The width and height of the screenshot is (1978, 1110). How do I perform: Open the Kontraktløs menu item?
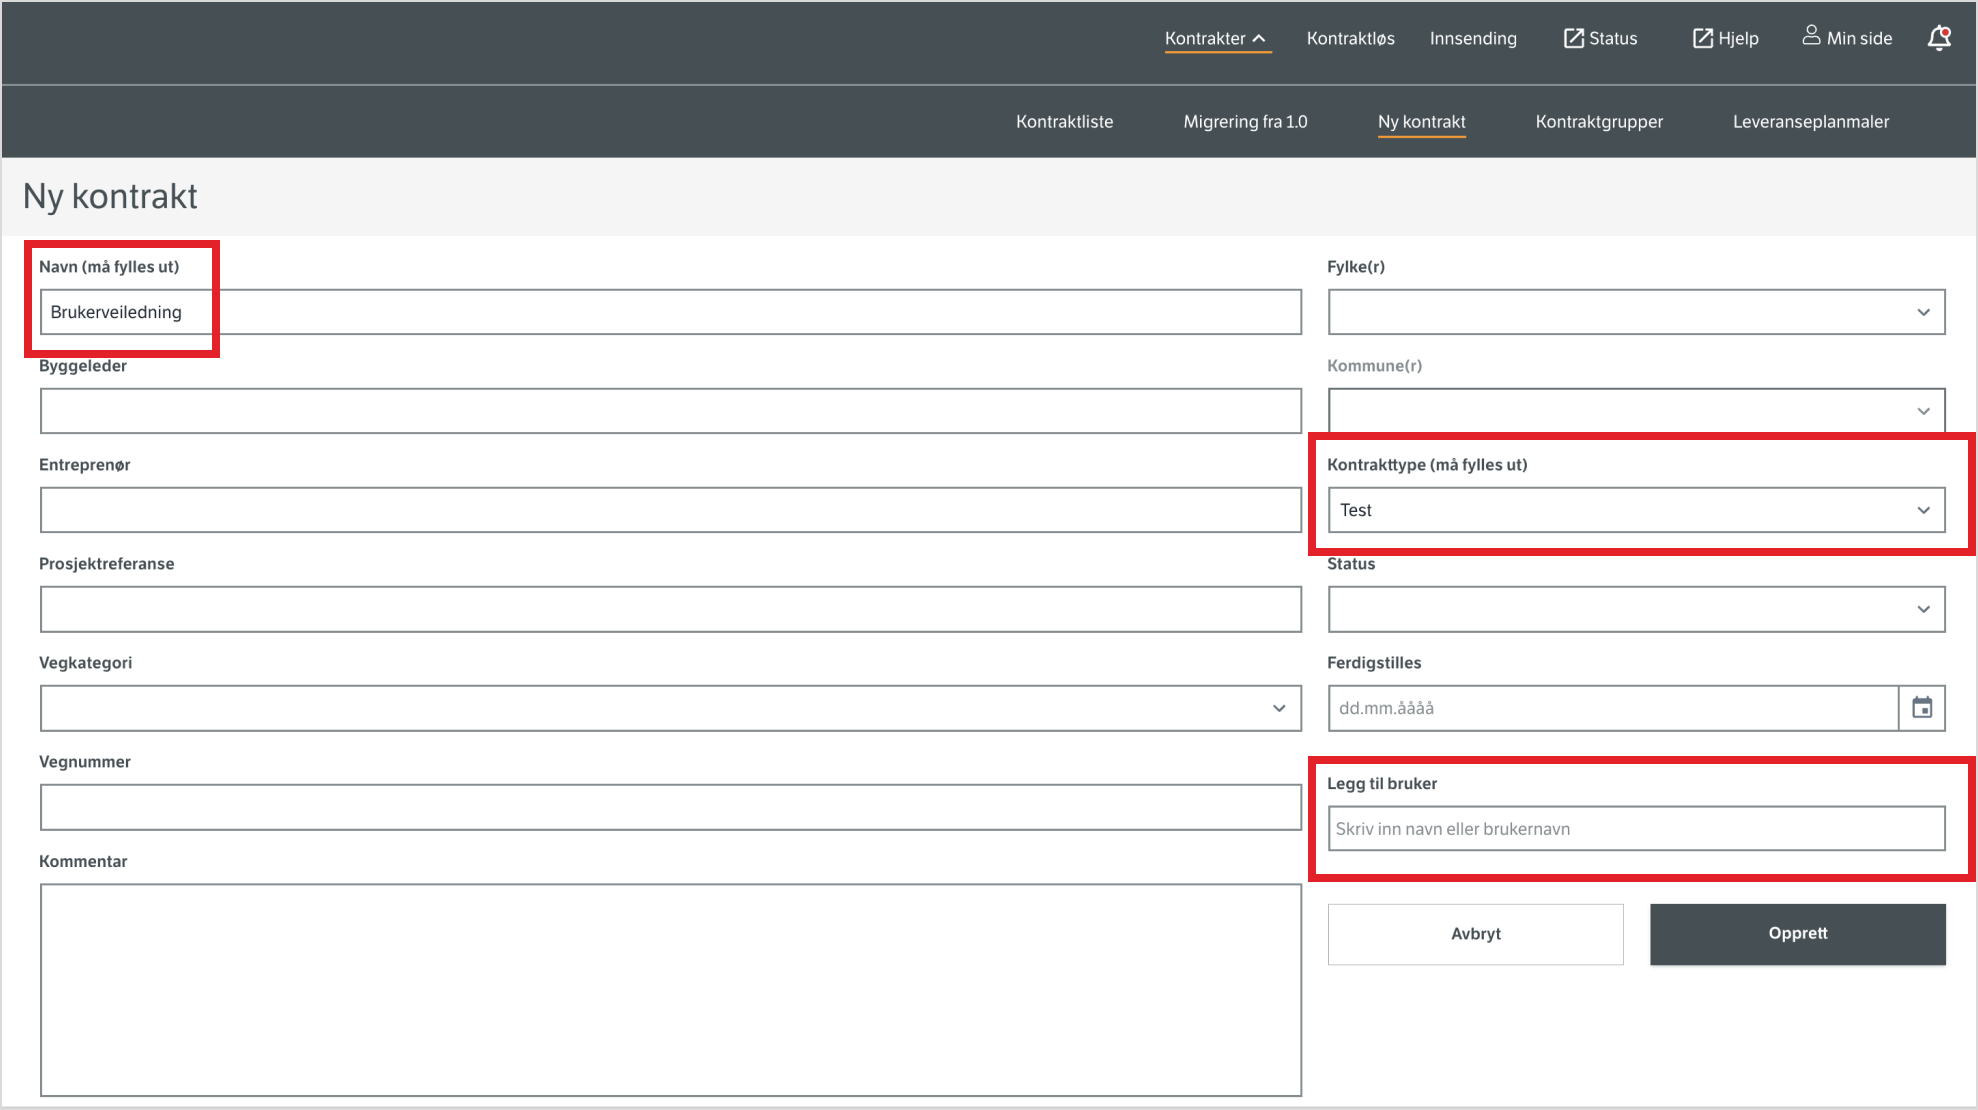tap(1350, 38)
